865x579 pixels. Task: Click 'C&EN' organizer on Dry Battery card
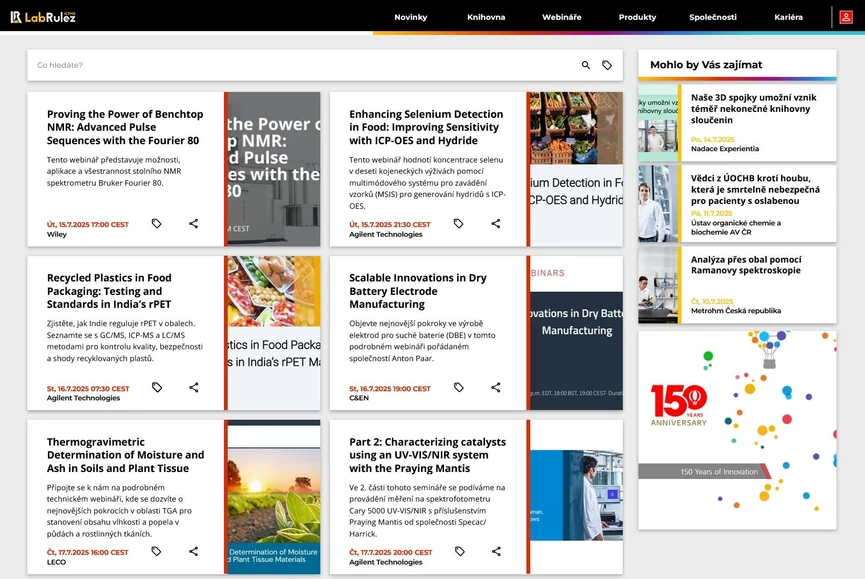point(359,398)
